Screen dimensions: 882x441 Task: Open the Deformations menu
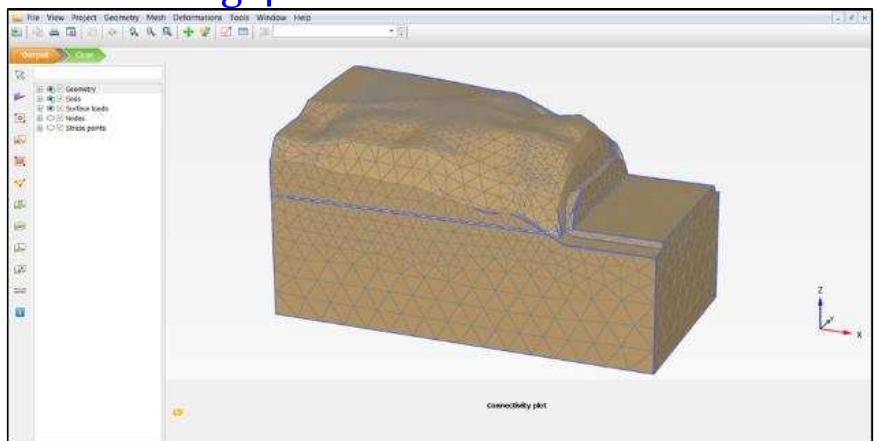pyautogui.click(x=197, y=18)
